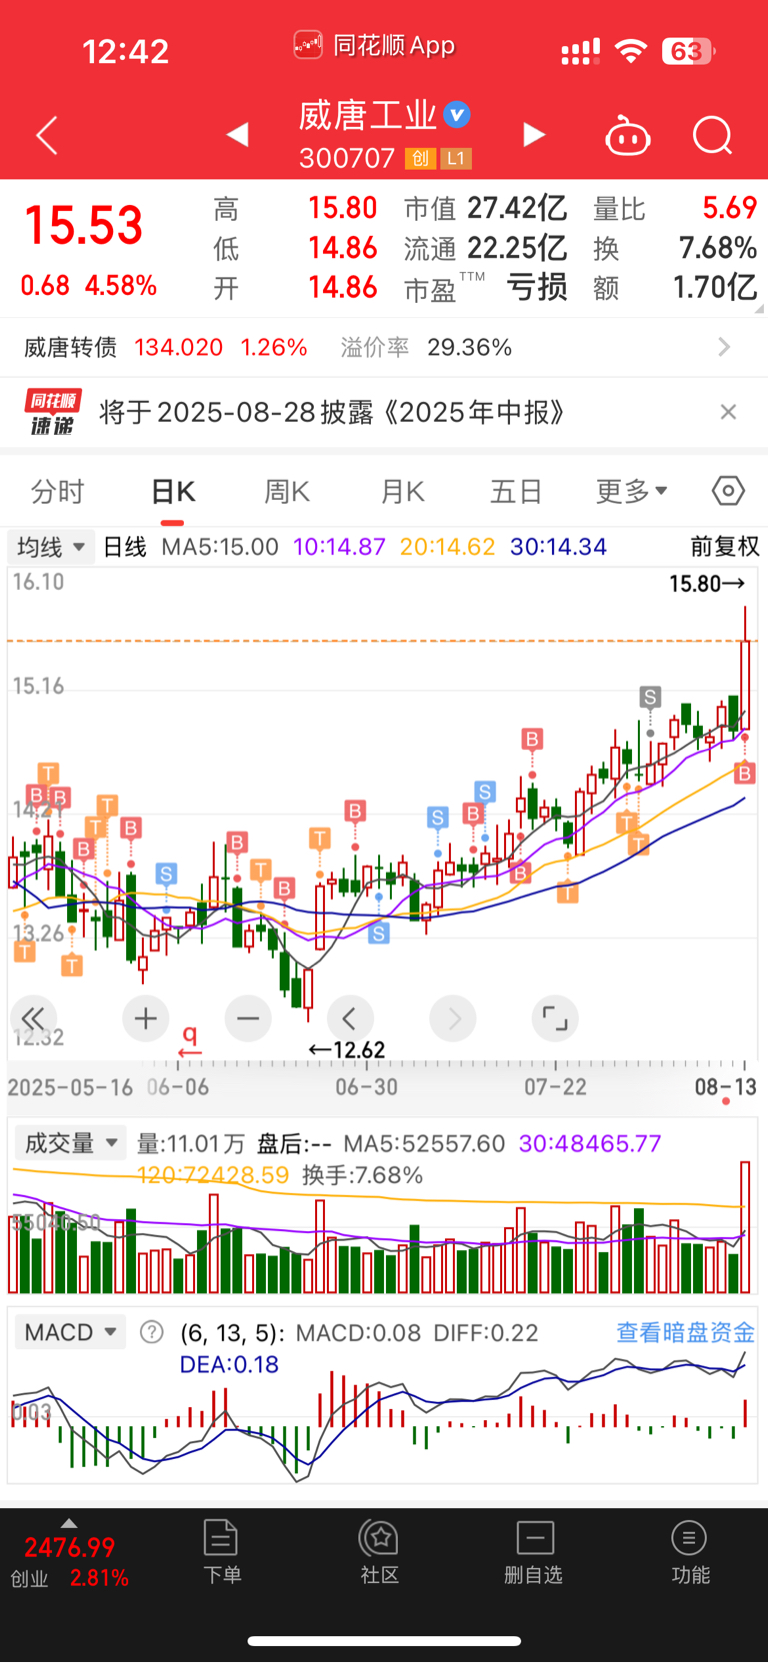Open 创业 index 2476.99 ticker
This screenshot has height=1663, width=768.
click(70, 1561)
